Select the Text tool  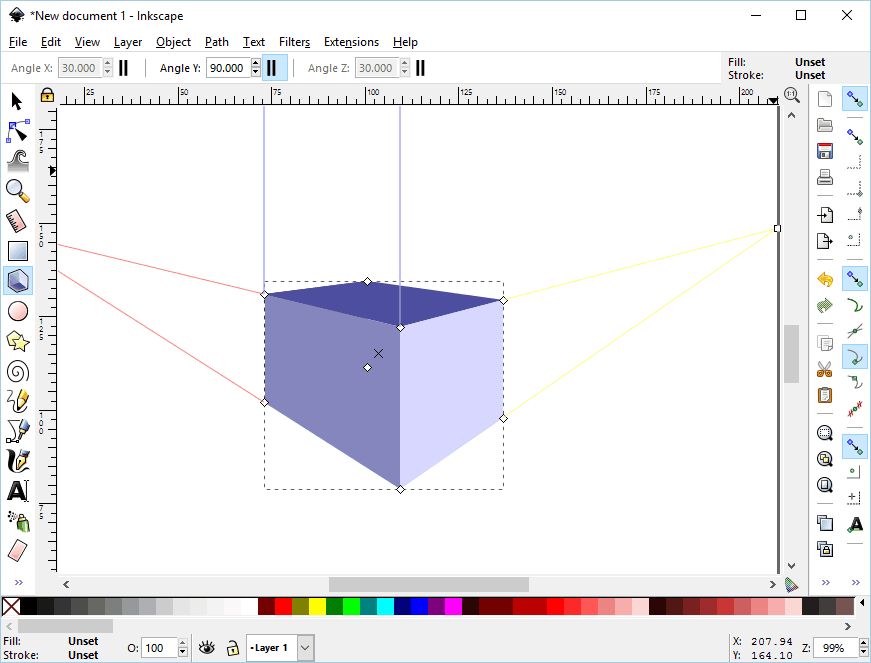(x=17, y=491)
